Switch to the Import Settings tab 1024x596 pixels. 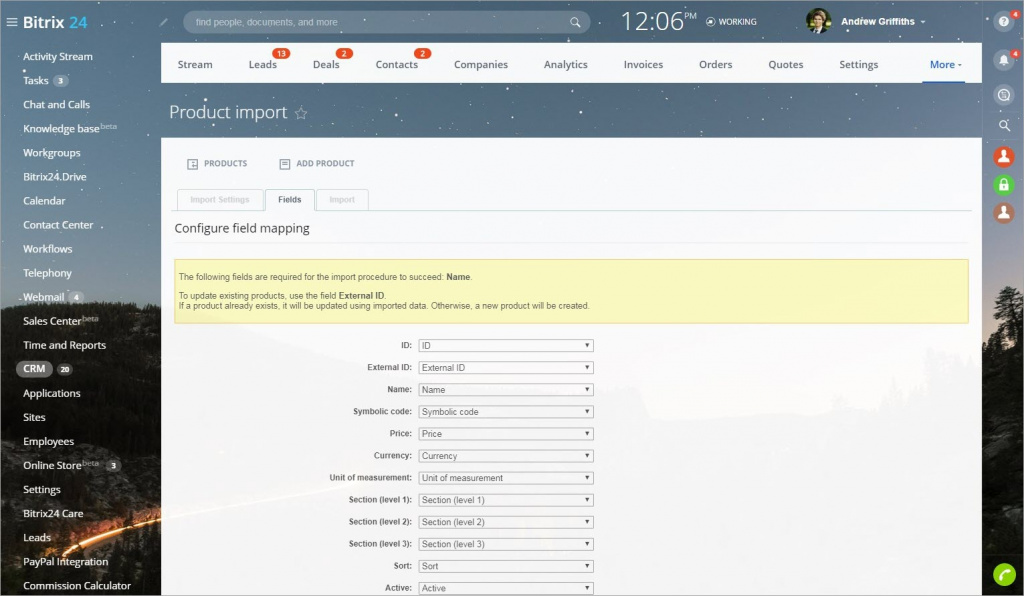tap(220, 200)
